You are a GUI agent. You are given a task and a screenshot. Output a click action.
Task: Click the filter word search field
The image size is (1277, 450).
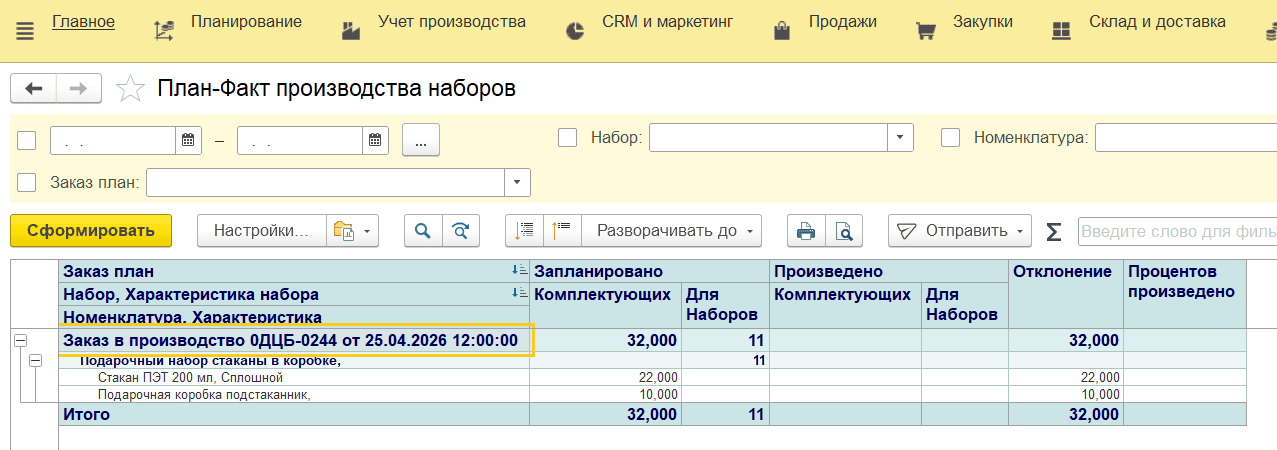tap(1176, 231)
